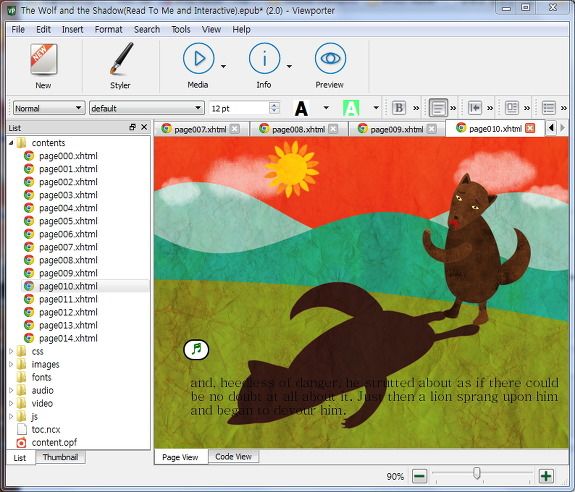Screen dimensions: 575x492
Task: Switch to Code View
Action: pyautogui.click(x=233, y=456)
